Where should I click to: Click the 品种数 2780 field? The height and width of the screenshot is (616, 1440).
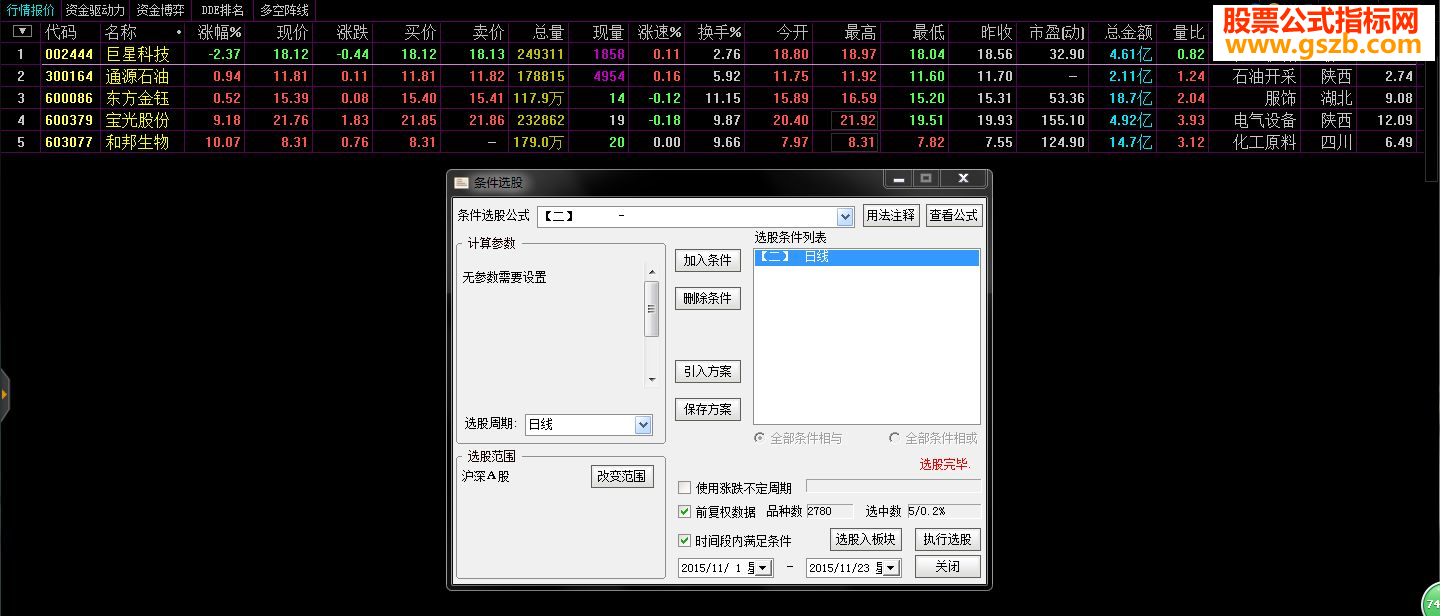coord(829,511)
